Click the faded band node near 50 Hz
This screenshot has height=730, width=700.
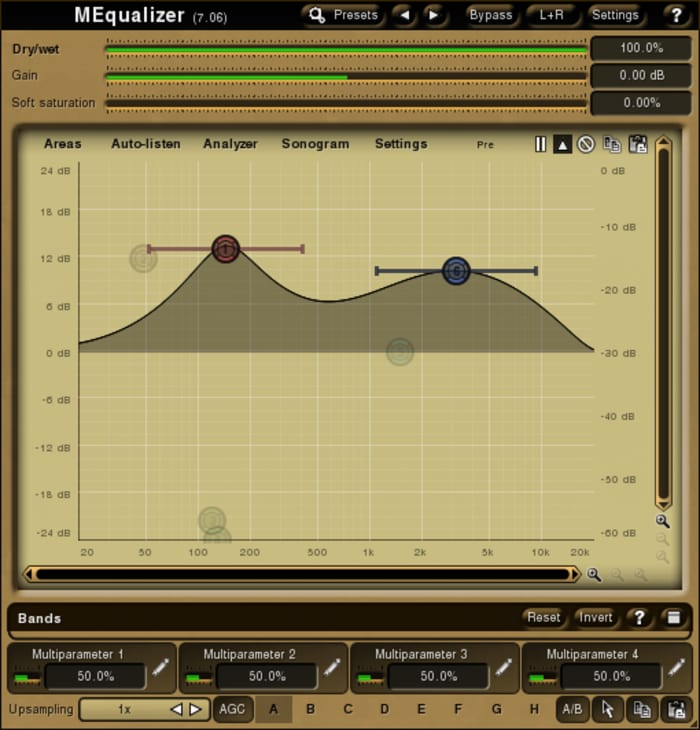coord(143,258)
